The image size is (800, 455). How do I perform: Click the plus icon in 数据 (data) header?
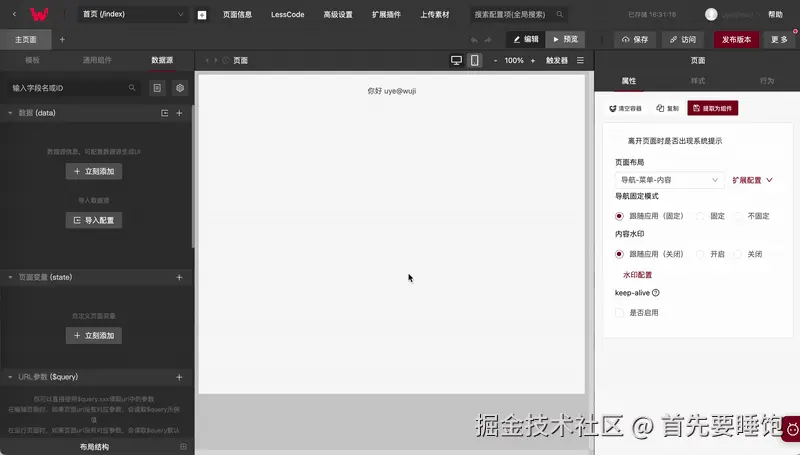click(179, 113)
